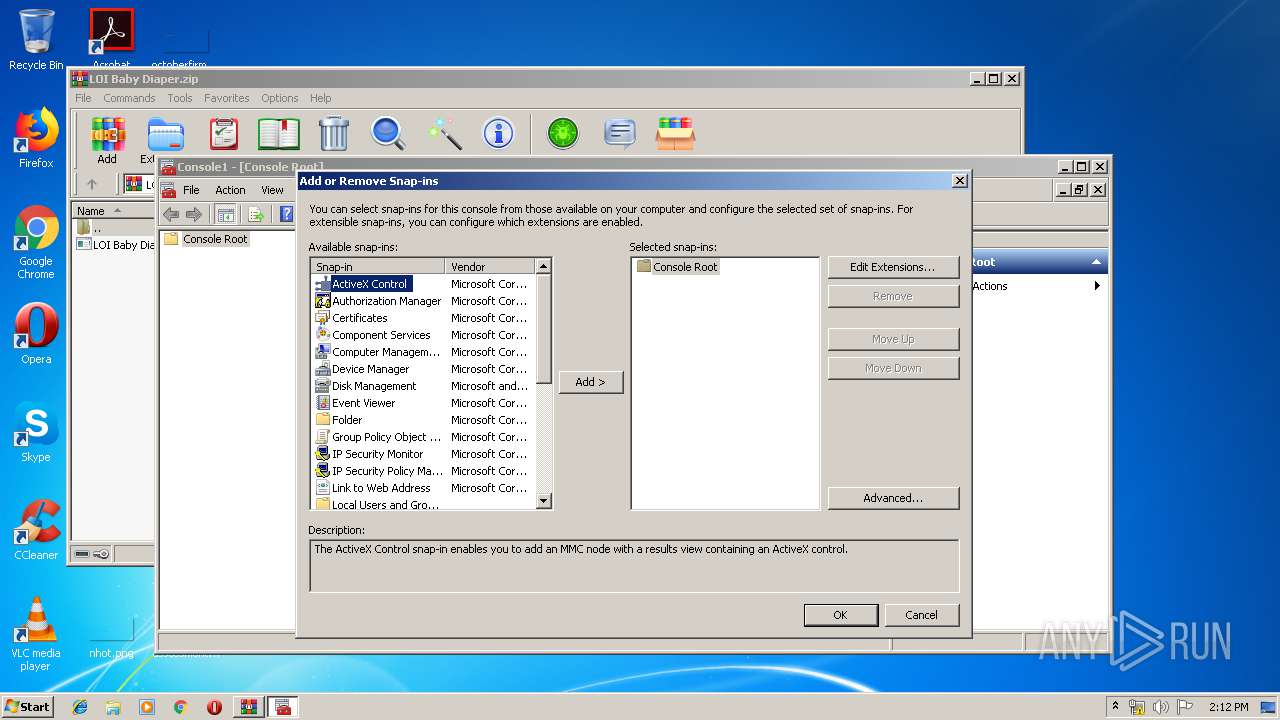Click the Export List icon in Console1 toolbar
Image resolution: width=1280 pixels, height=720 pixels.
[x=256, y=214]
